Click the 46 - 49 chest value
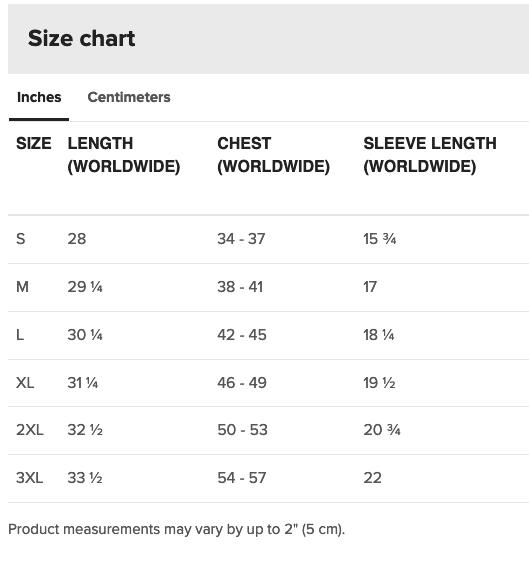Viewport: 529px width, 564px height. pyautogui.click(x=242, y=383)
